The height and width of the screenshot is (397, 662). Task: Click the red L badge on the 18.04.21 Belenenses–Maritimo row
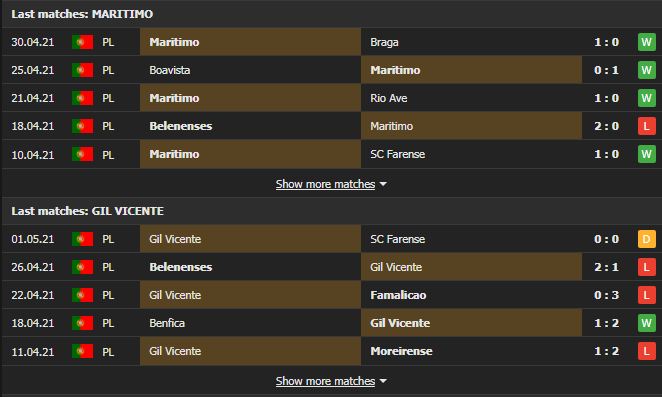pyautogui.click(x=646, y=126)
